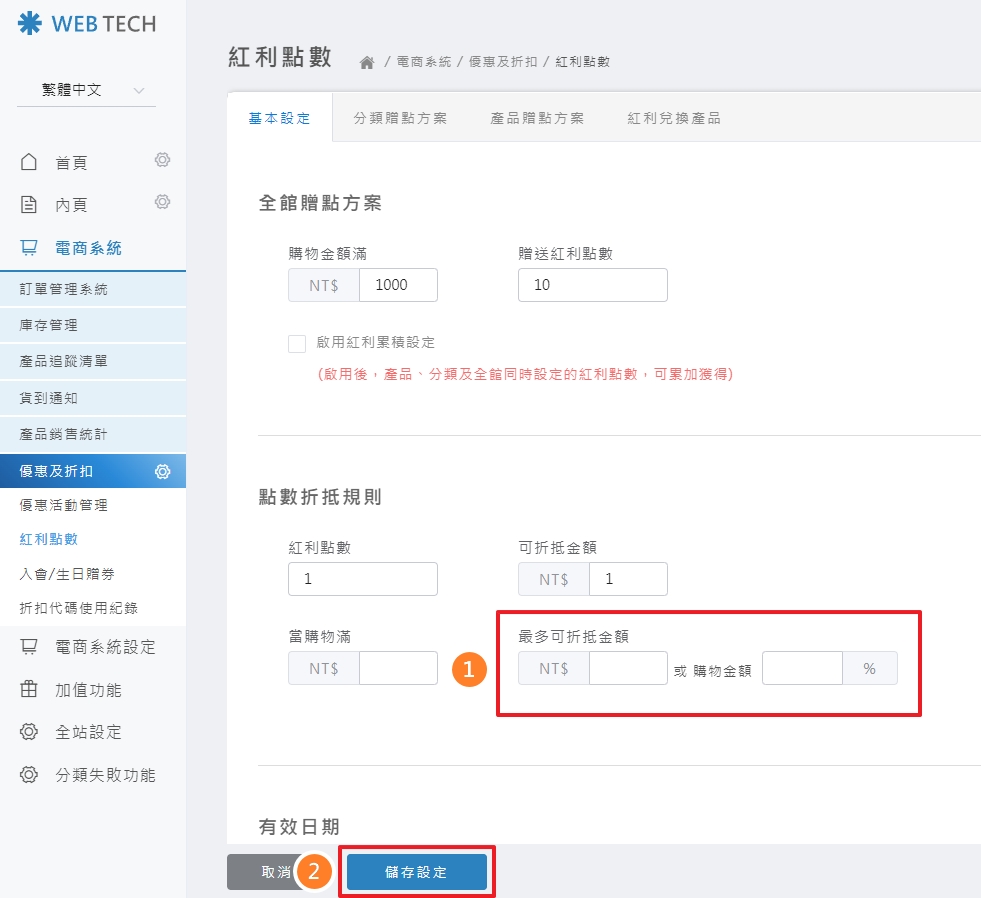Click the 贈送紅利點數 input field

(x=592, y=285)
